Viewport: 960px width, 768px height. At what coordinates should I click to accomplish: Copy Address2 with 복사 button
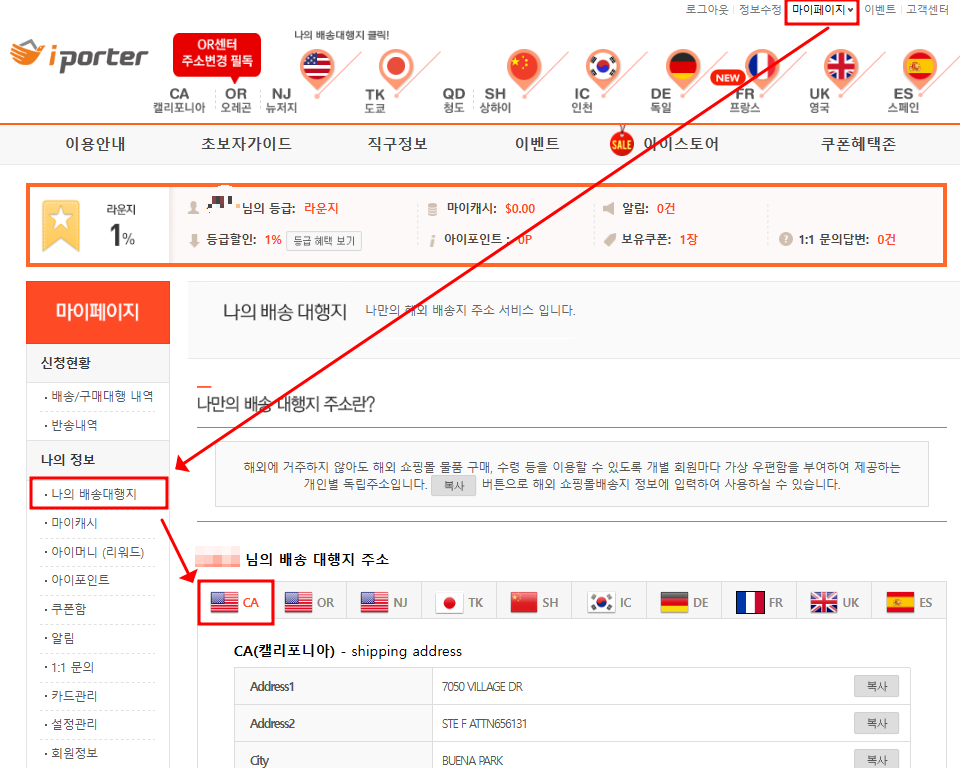[876, 723]
